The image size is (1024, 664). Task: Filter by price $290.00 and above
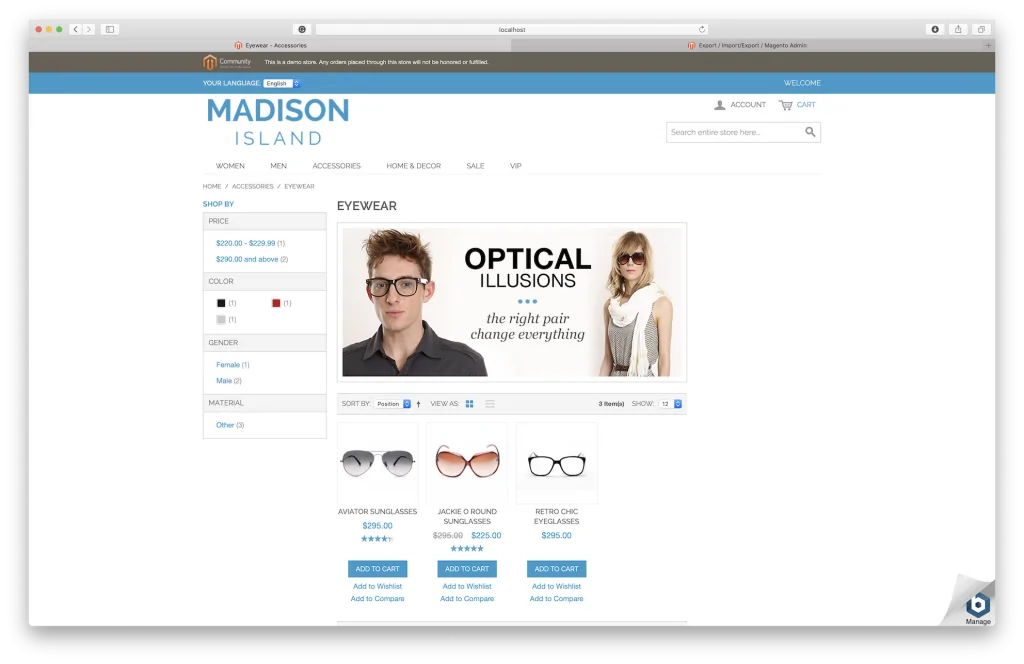point(247,259)
